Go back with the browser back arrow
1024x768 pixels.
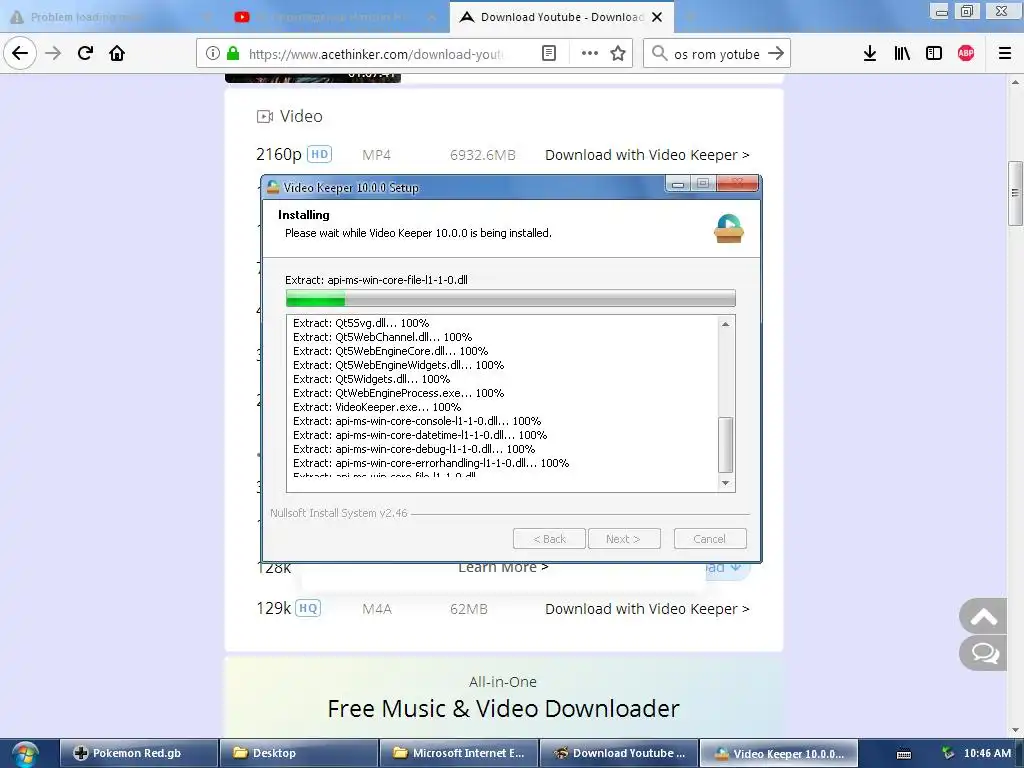click(20, 53)
